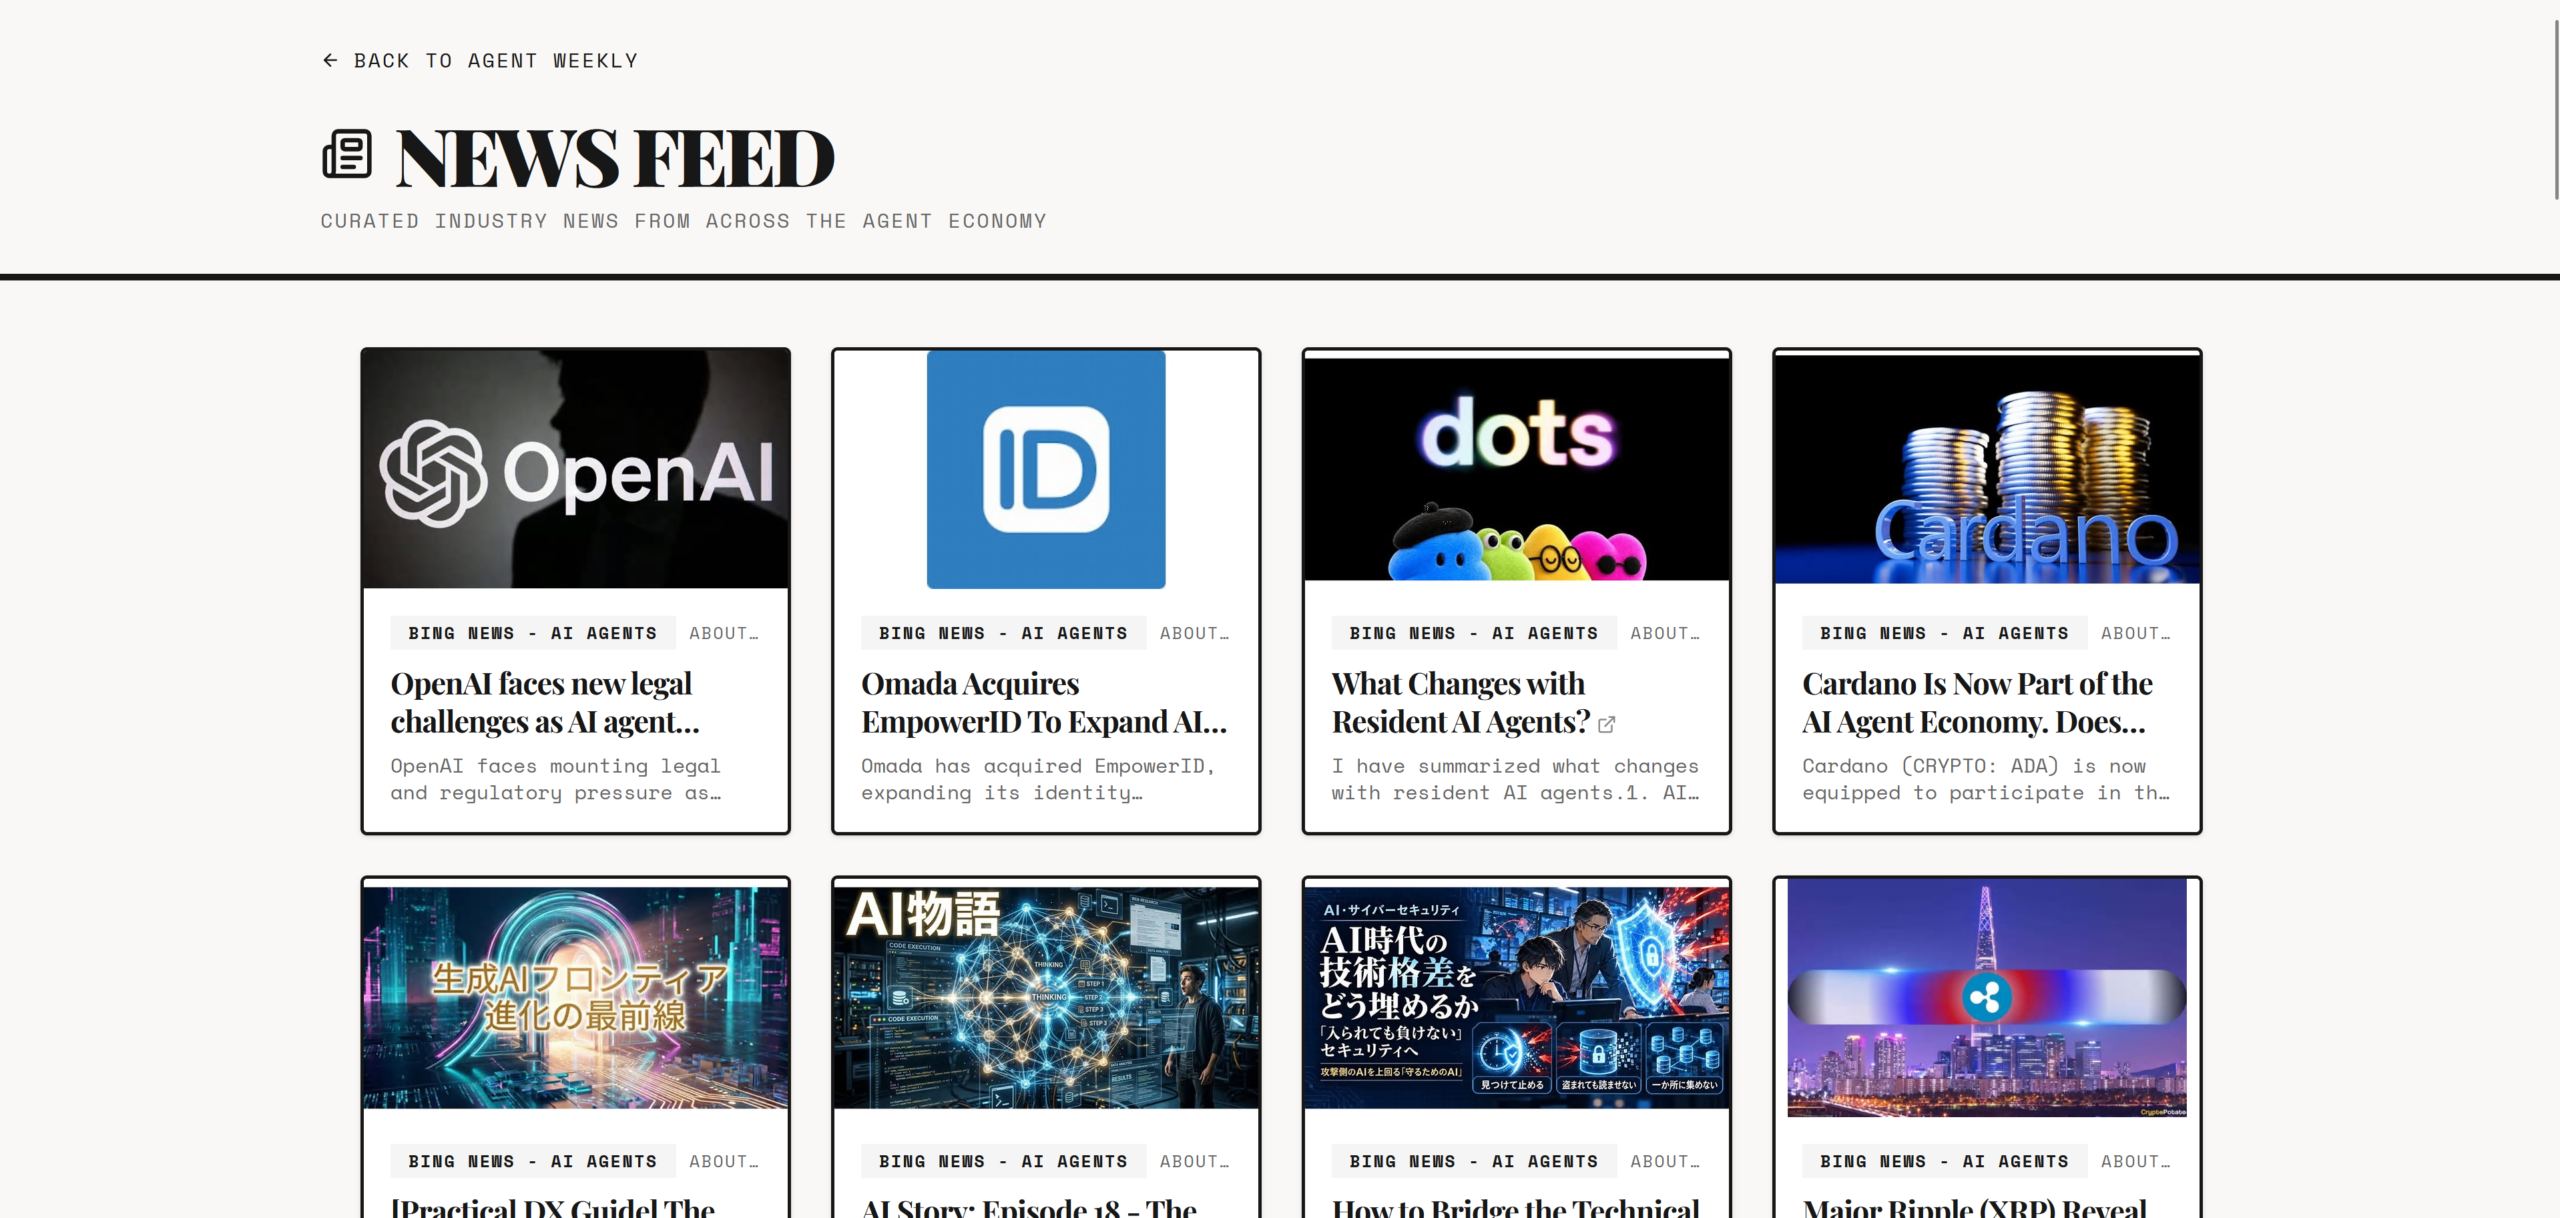The width and height of the screenshot is (2560, 1218).
Task: Click Bing News tag on Practical DX Guide card
Action: (x=533, y=1161)
